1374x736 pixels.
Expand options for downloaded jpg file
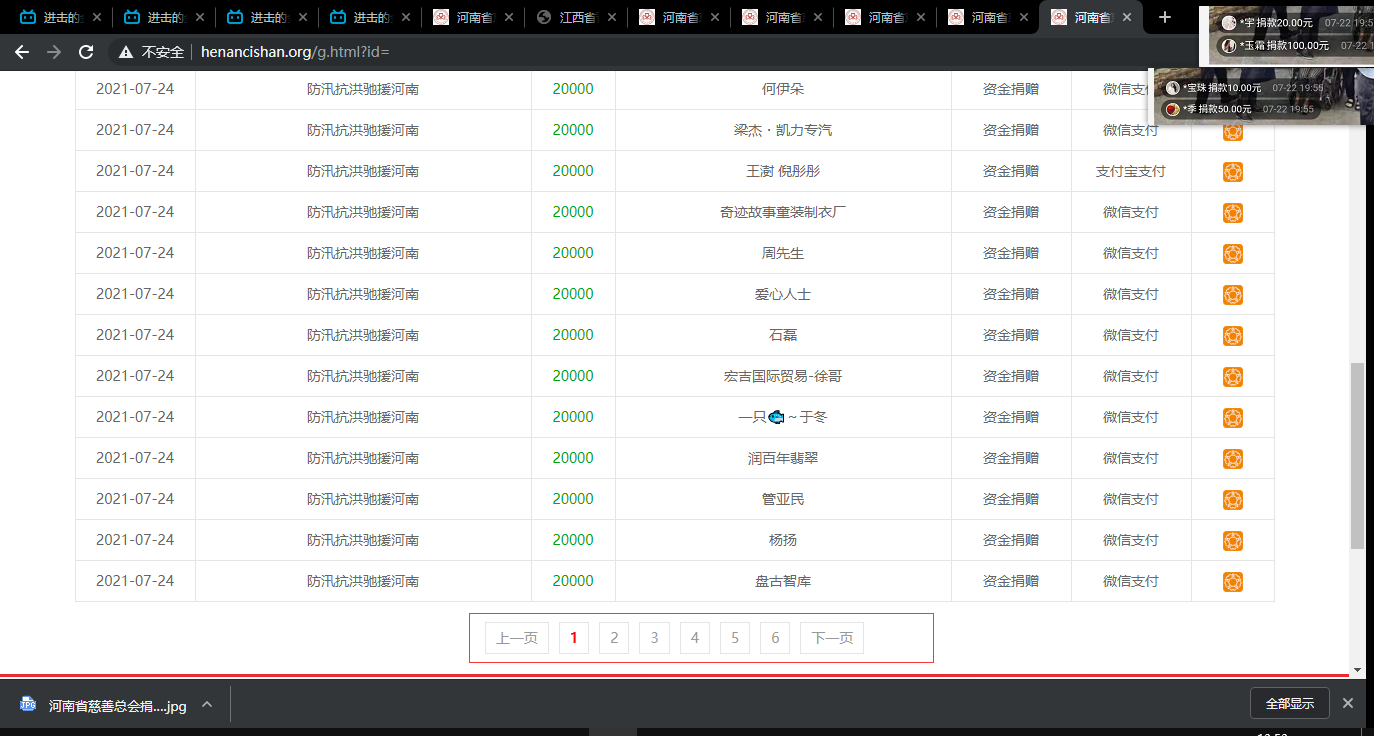point(207,704)
